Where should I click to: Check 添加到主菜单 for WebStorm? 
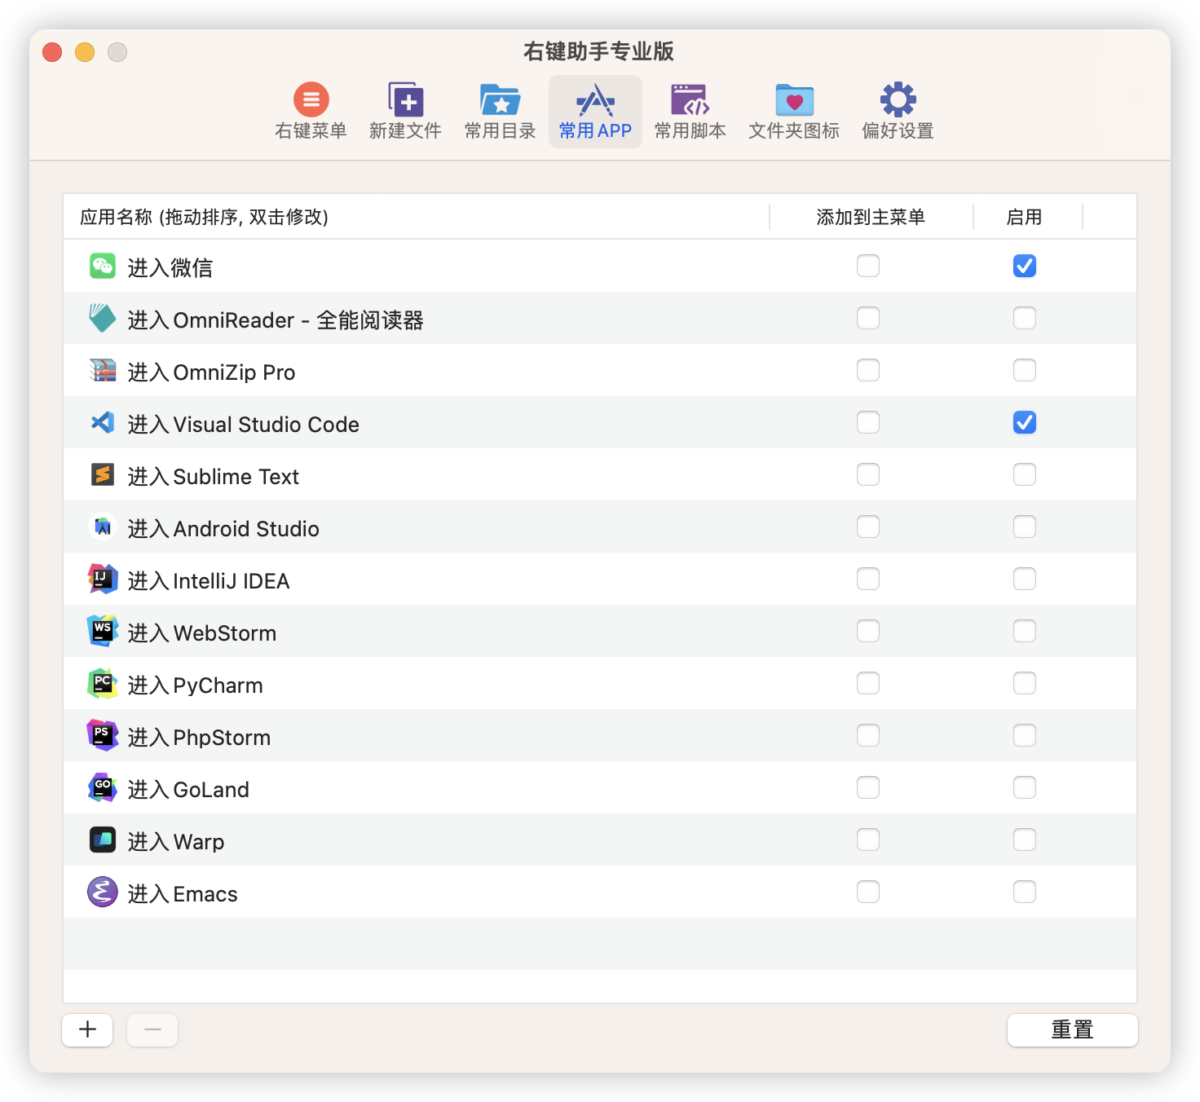click(868, 631)
